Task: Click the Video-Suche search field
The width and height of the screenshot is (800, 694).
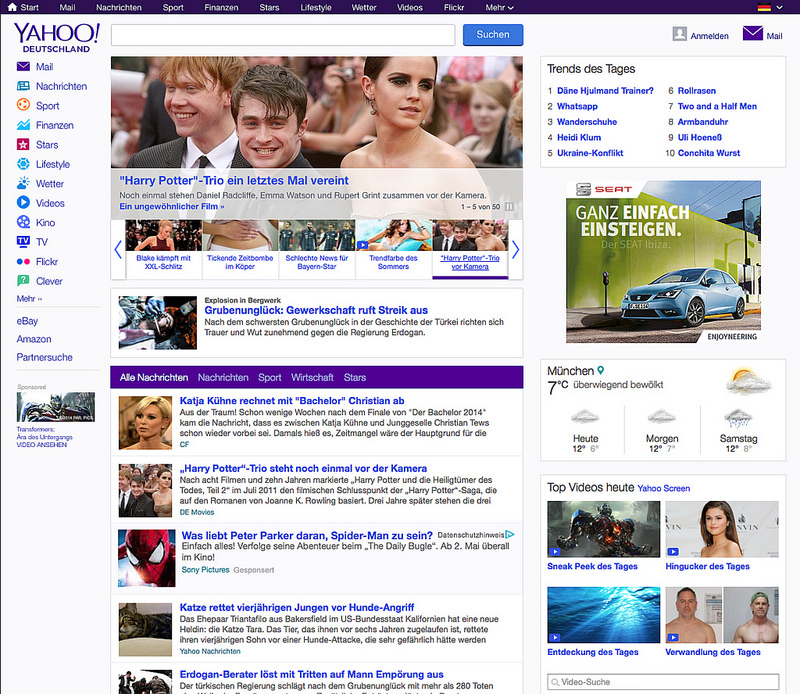Action: click(662, 682)
